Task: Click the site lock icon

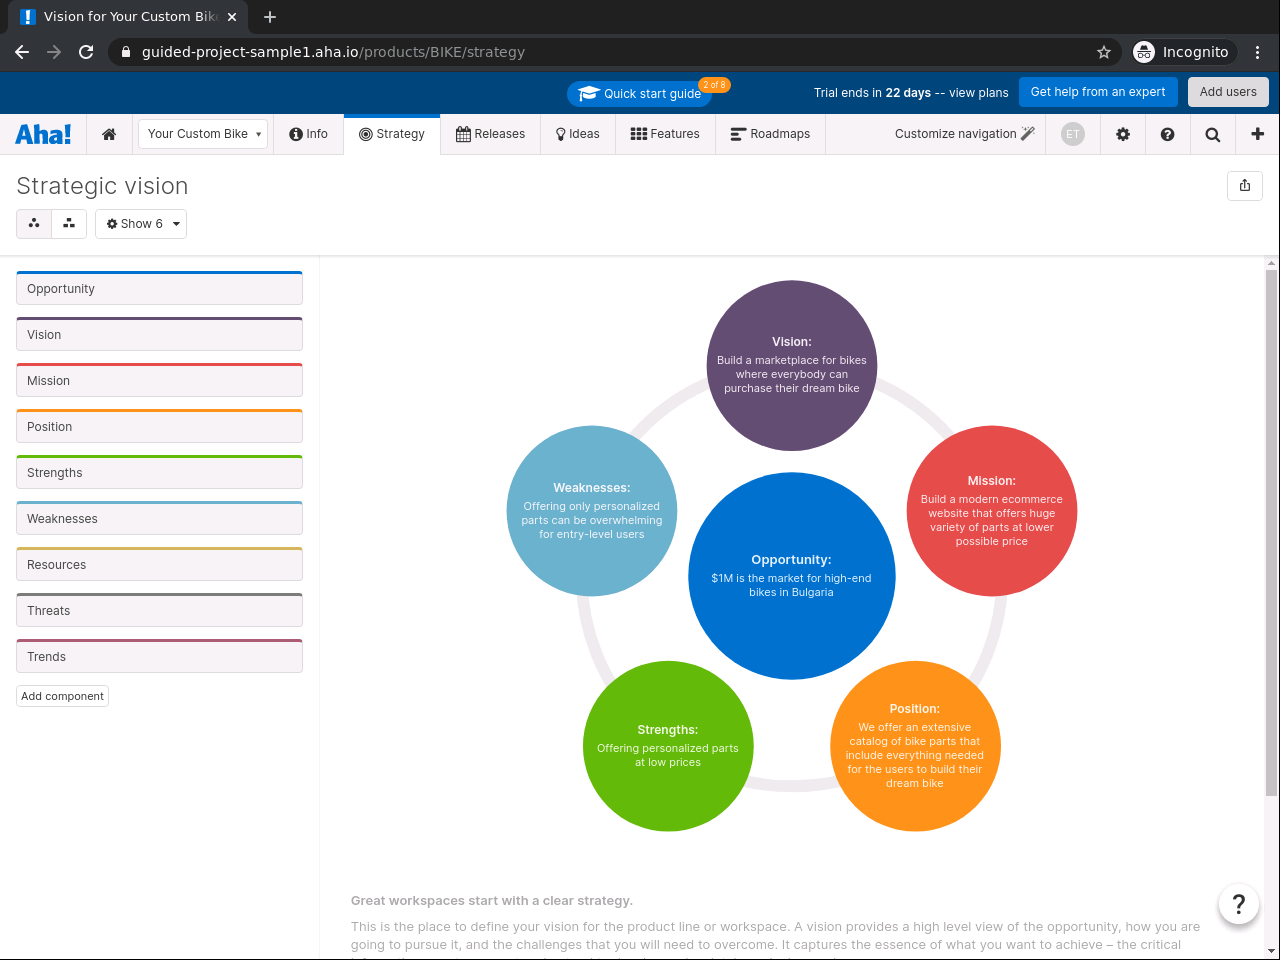Action: coord(126,52)
